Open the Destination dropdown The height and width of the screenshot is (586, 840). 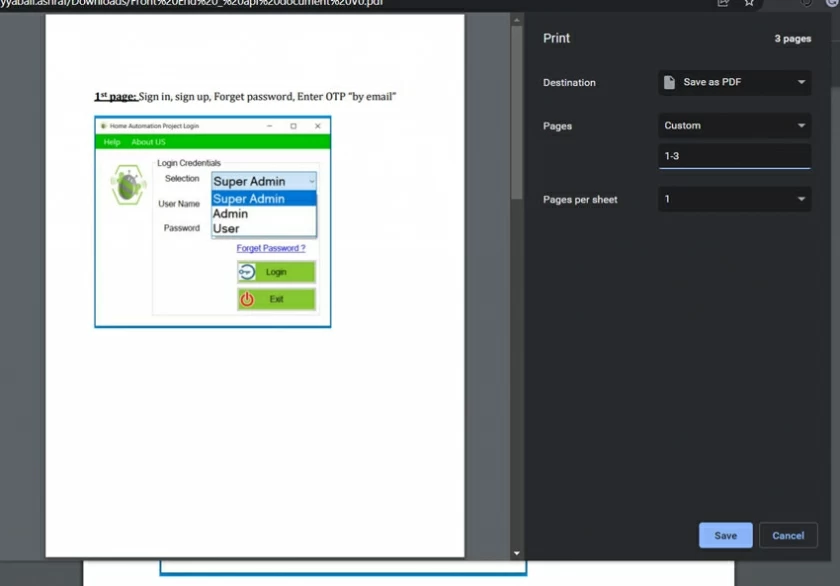tap(735, 82)
